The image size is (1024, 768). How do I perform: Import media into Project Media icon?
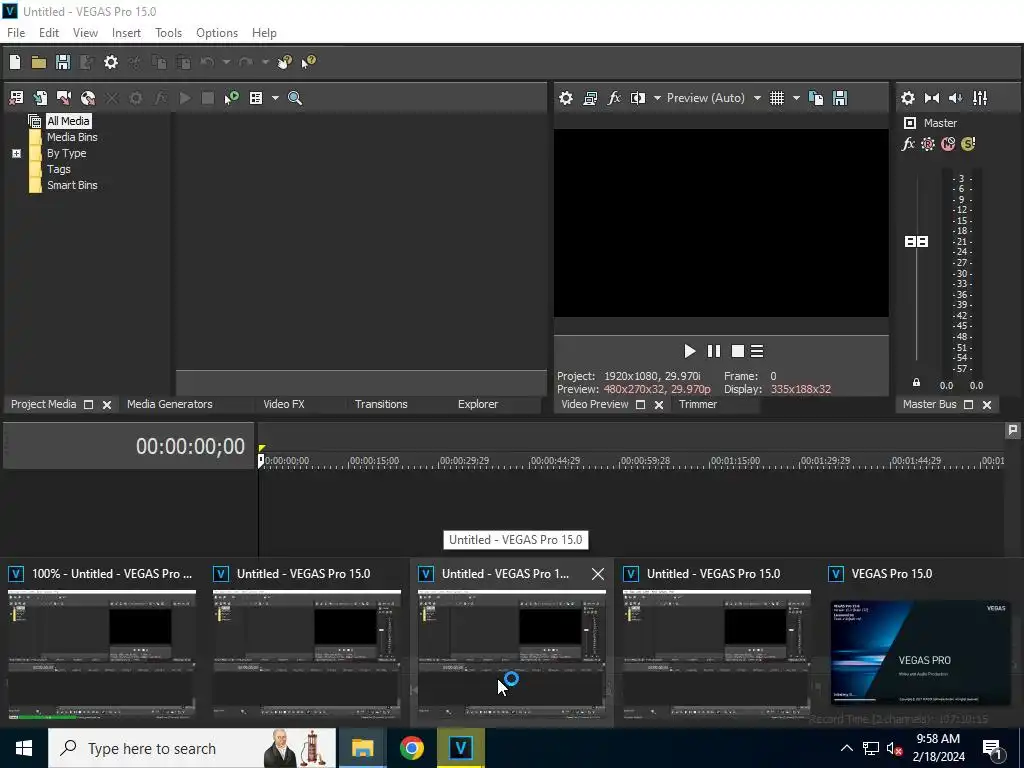point(40,98)
